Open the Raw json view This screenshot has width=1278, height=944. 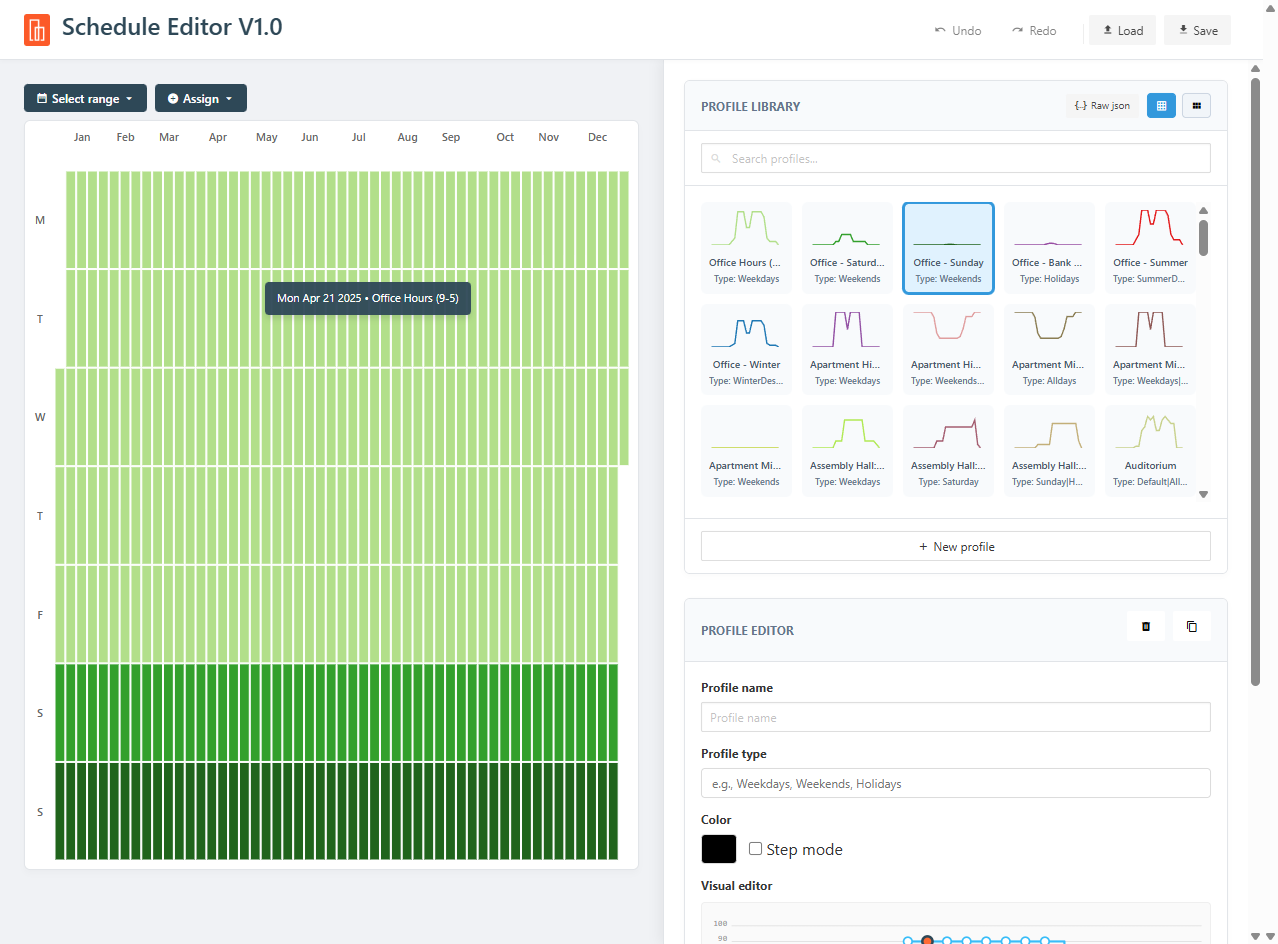click(1102, 105)
